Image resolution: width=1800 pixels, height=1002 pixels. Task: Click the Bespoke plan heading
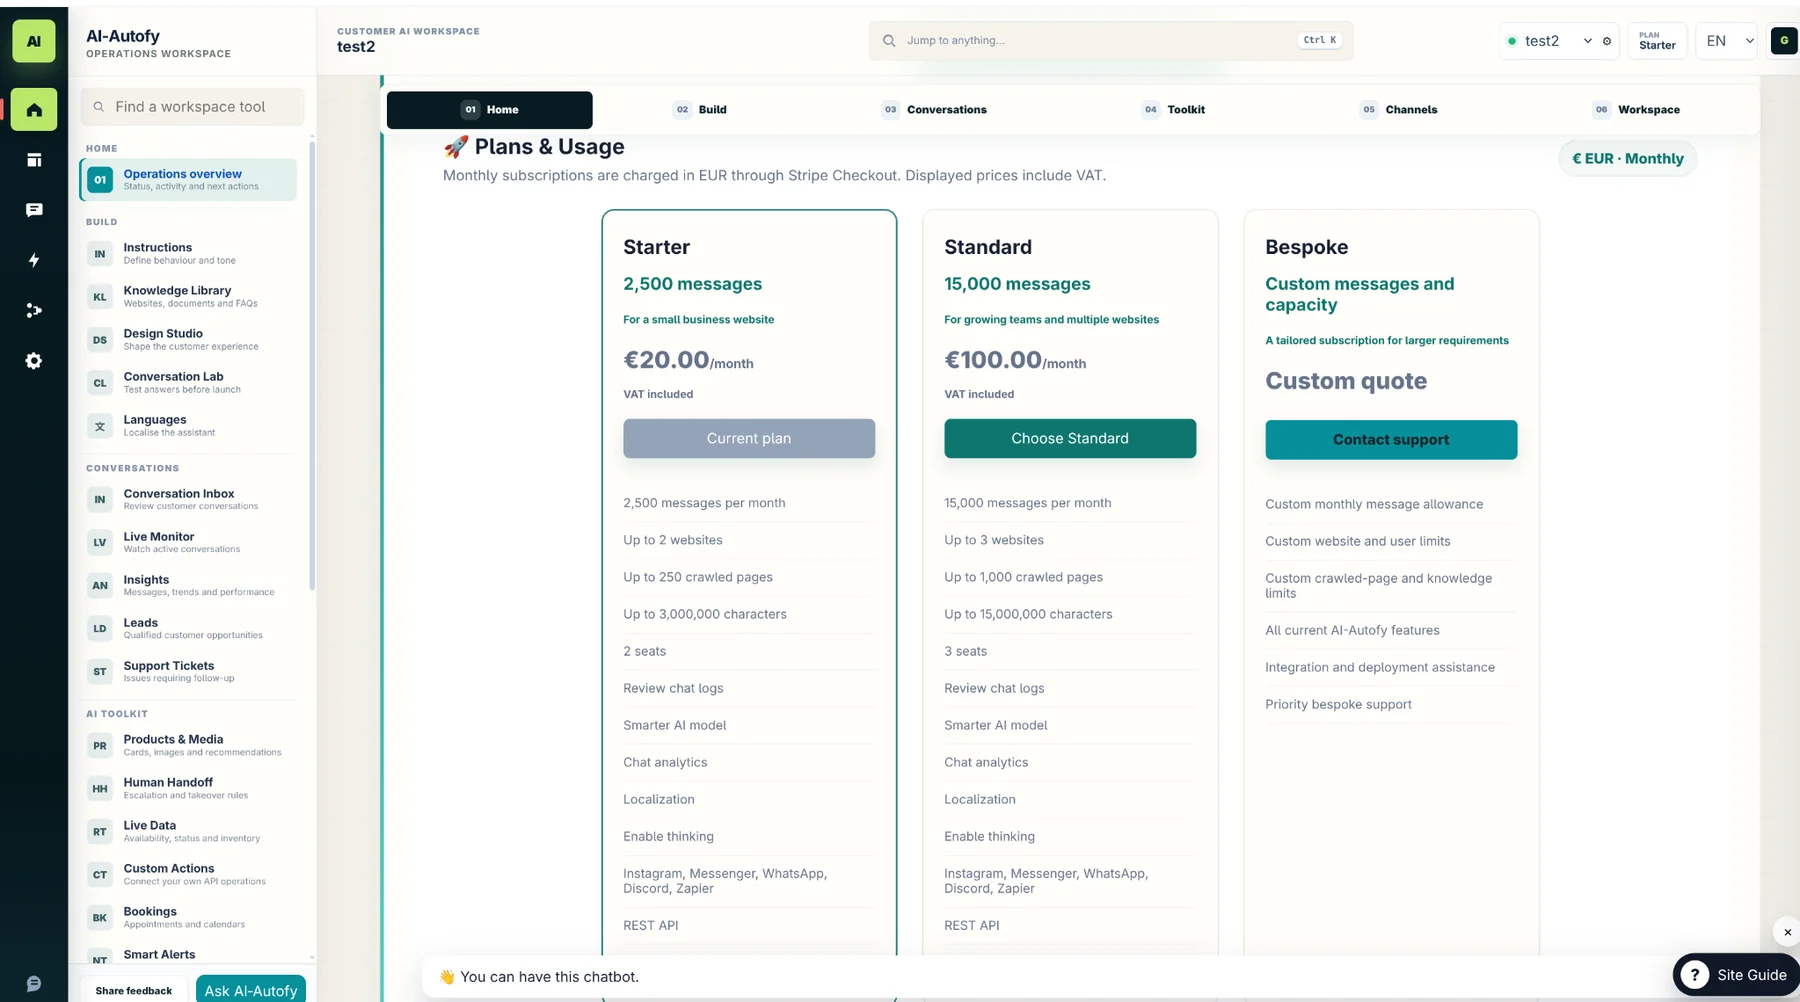(x=1306, y=247)
